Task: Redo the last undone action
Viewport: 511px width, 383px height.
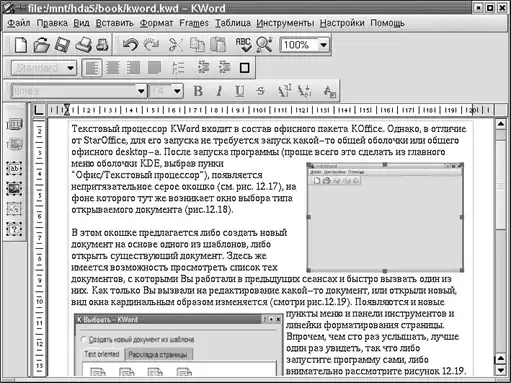Action: (x=151, y=45)
